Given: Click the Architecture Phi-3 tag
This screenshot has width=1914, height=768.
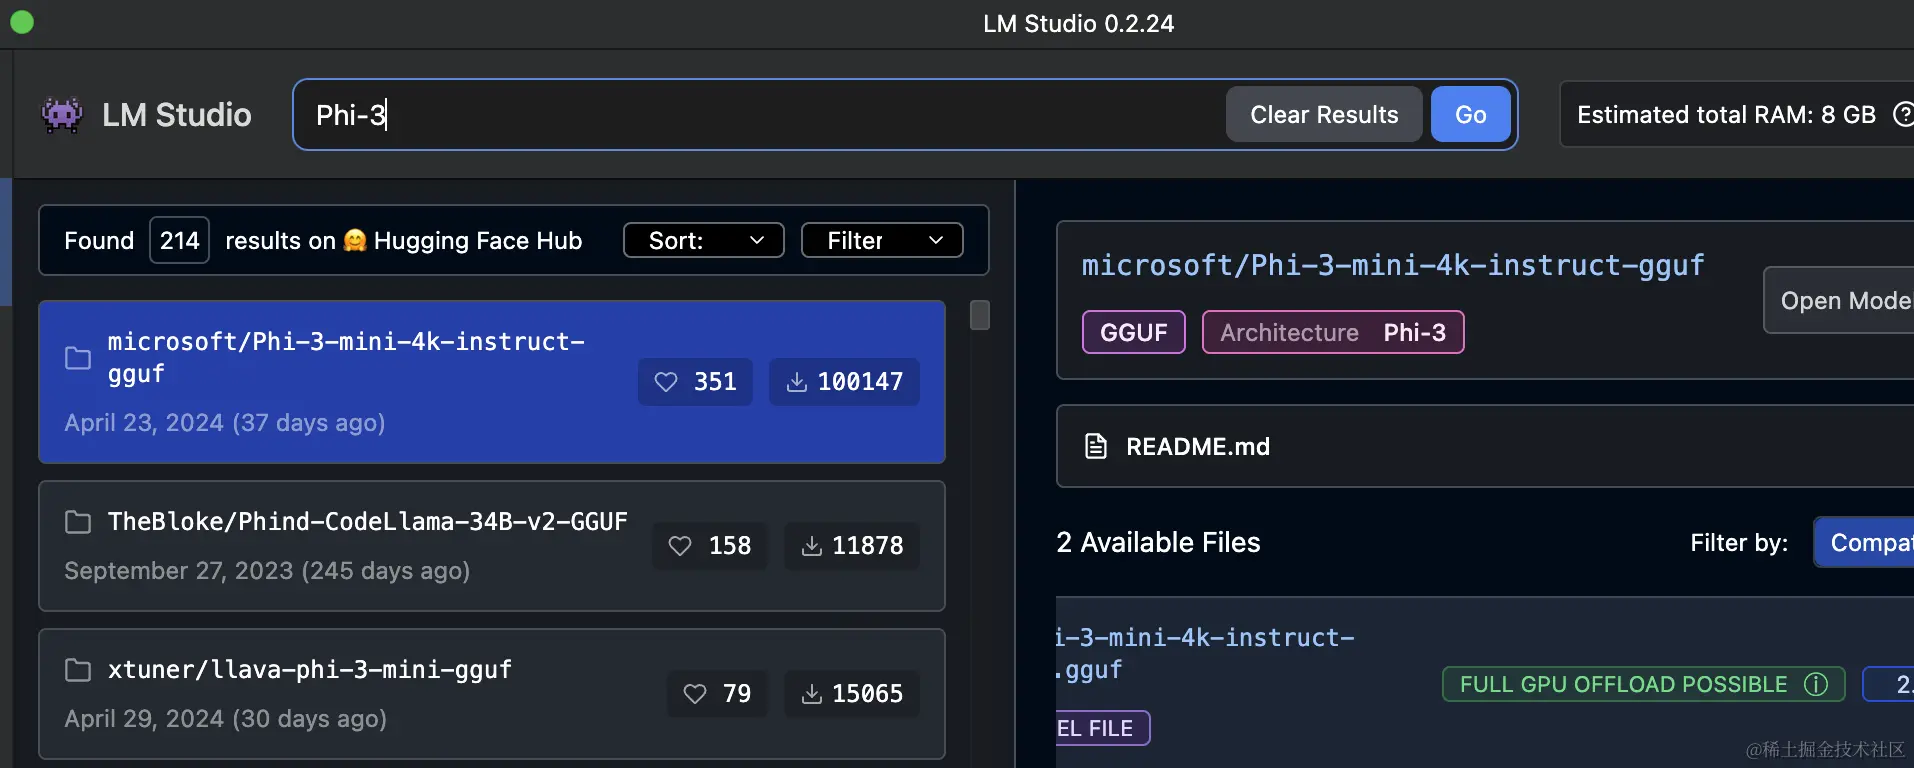Looking at the screenshot, I should pos(1333,332).
